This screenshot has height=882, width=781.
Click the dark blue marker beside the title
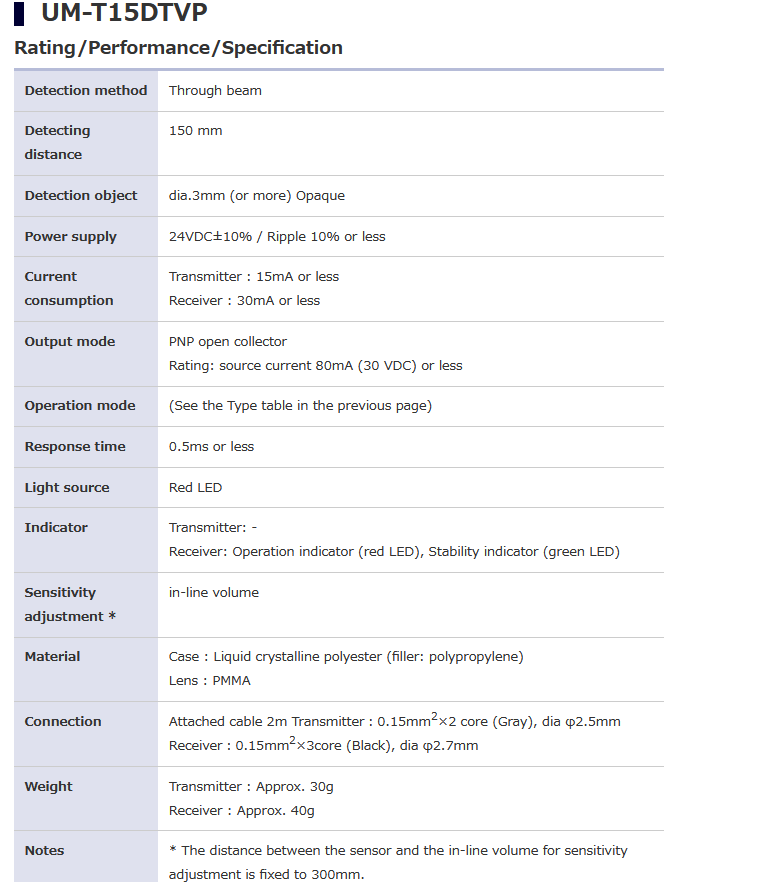tap(19, 14)
